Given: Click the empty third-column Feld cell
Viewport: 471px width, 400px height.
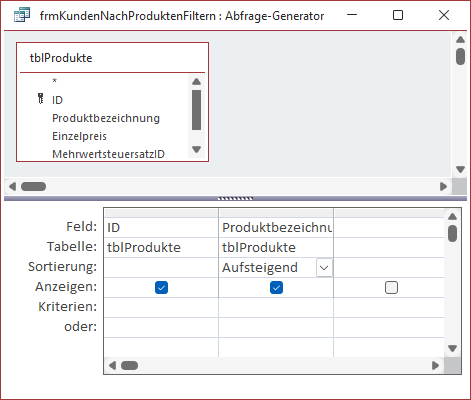Looking at the screenshot, I should click(x=389, y=228).
